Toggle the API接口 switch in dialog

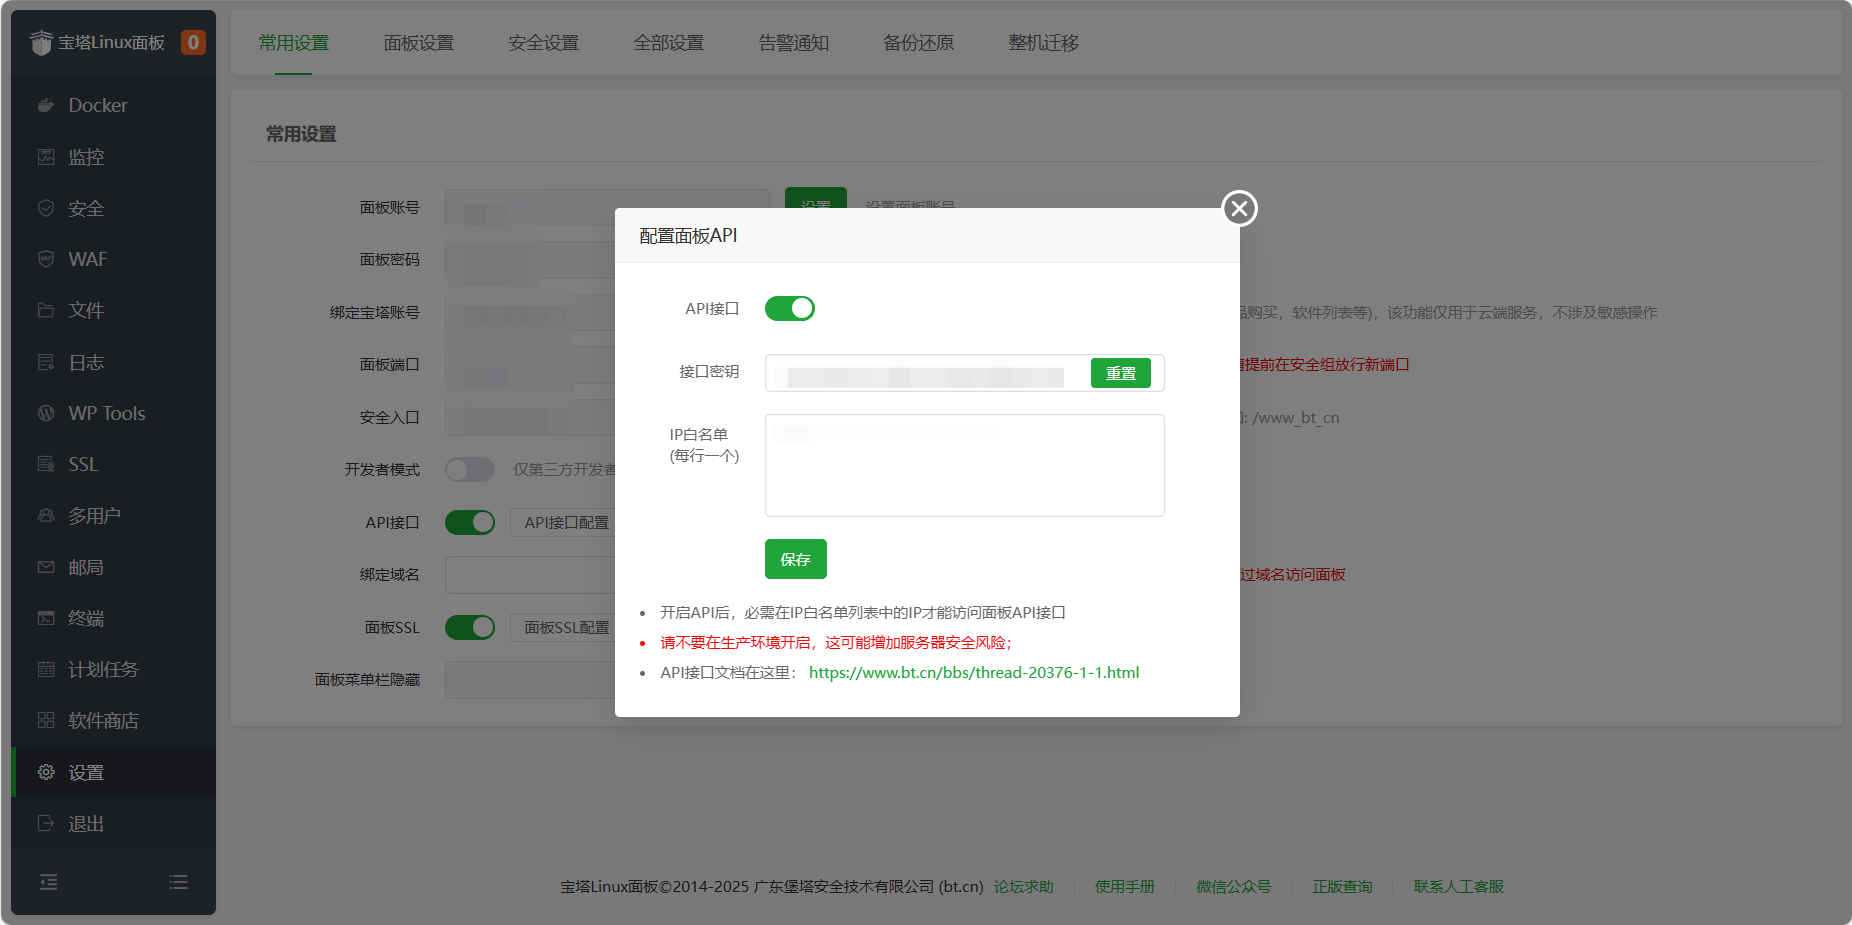click(789, 308)
